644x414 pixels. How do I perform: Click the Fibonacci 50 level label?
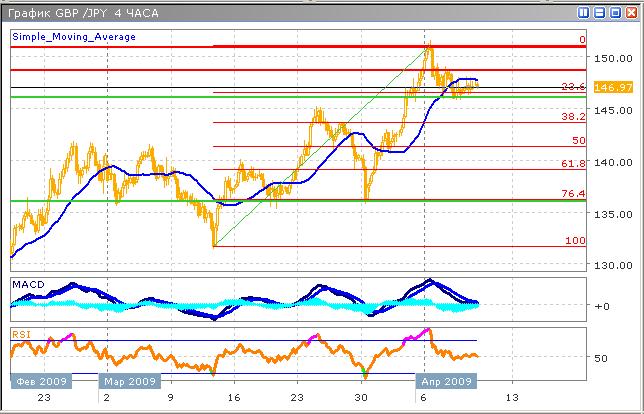tap(577, 141)
